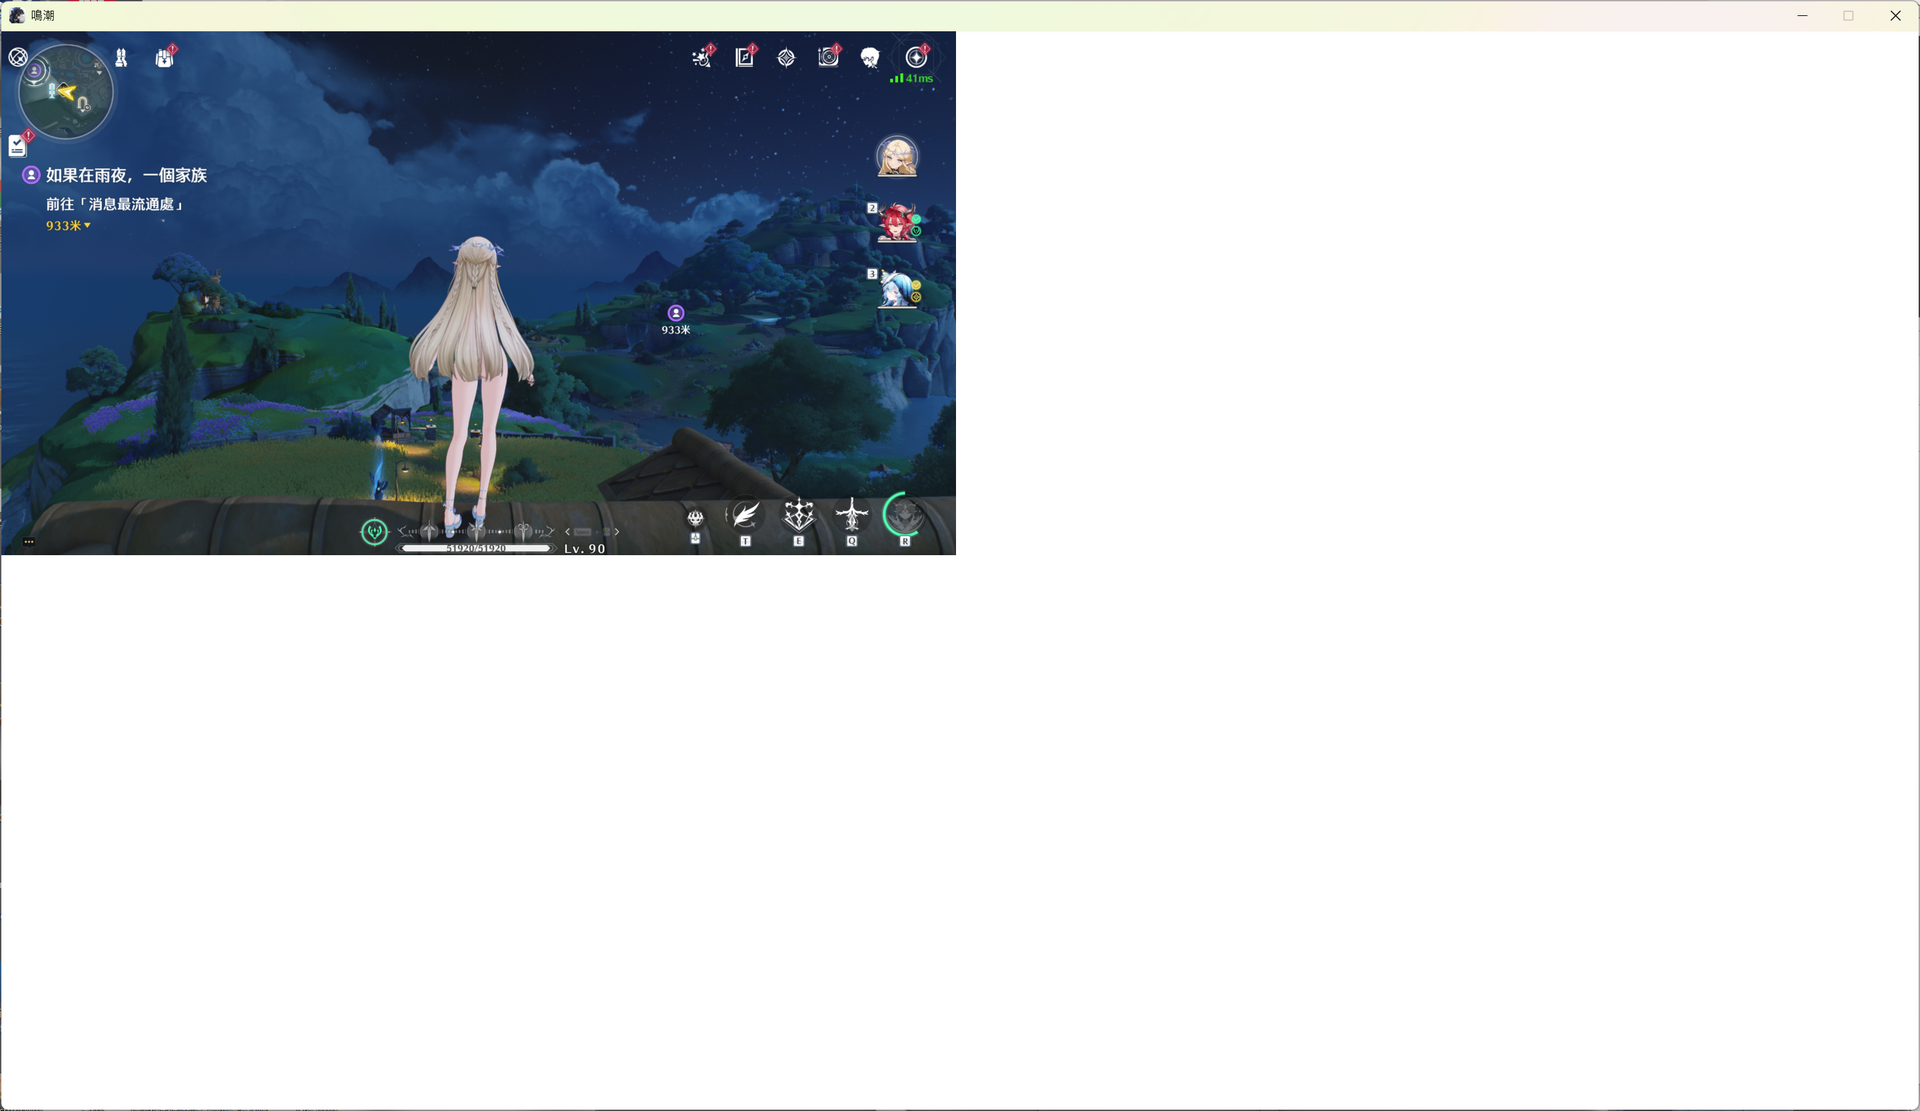Close the 鳴潮 window

pos(1895,16)
